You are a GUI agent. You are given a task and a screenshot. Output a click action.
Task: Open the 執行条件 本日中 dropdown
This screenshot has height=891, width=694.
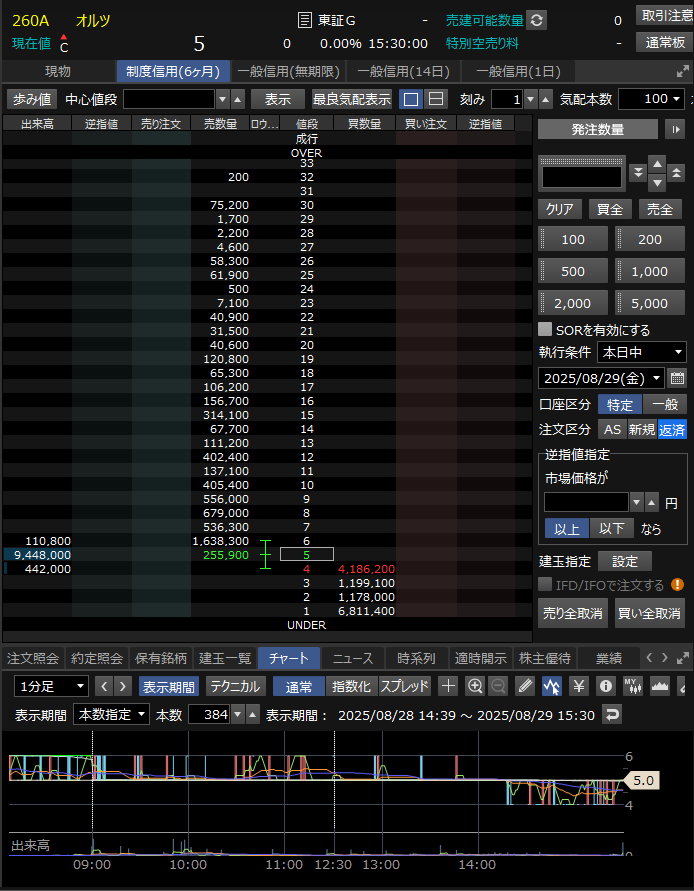642,352
